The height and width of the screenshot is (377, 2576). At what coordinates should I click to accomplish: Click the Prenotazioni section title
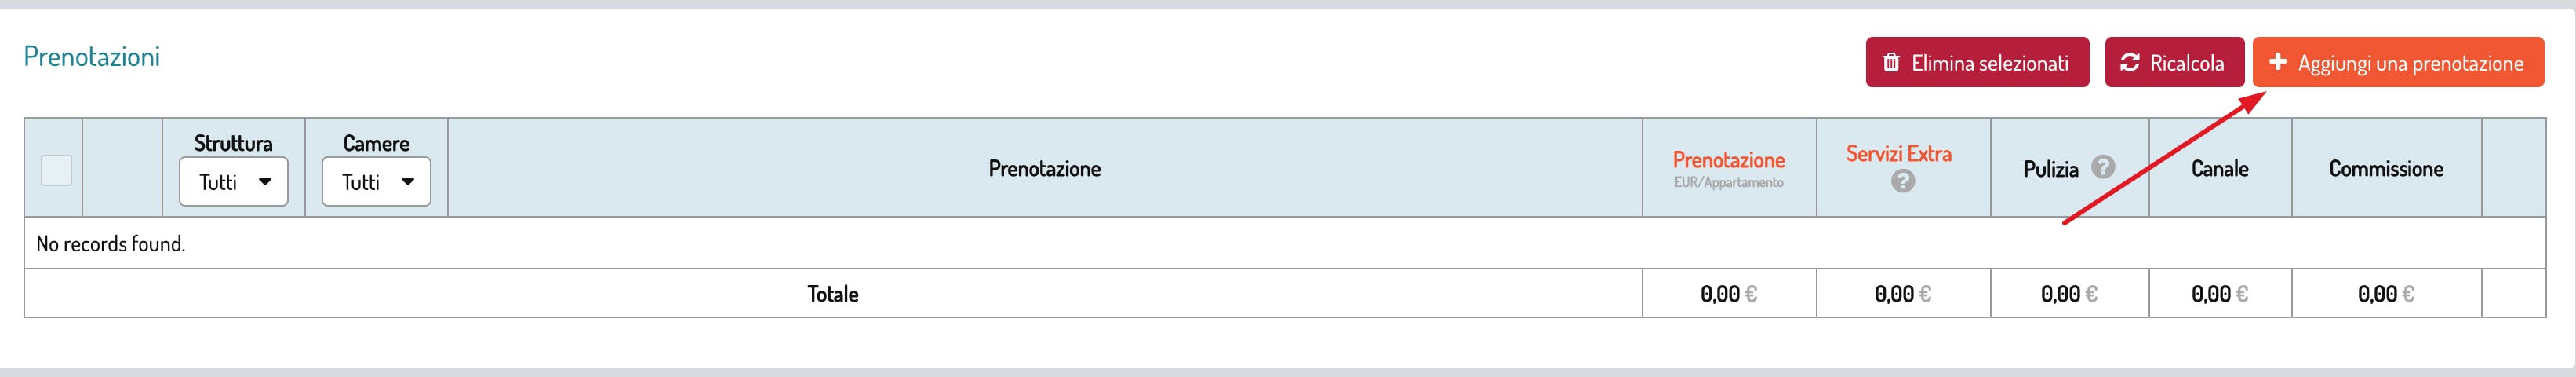92,57
